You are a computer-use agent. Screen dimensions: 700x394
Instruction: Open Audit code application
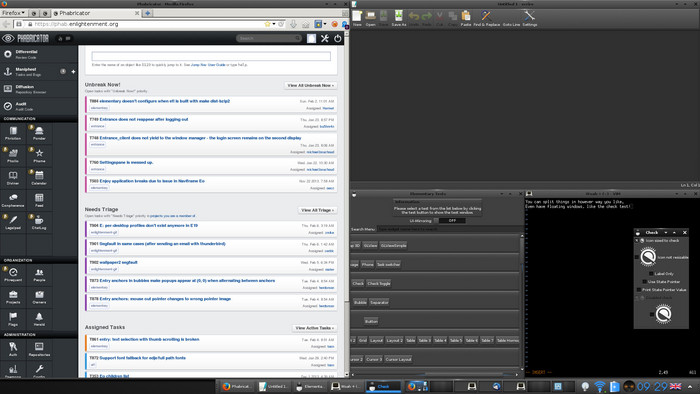point(38,106)
